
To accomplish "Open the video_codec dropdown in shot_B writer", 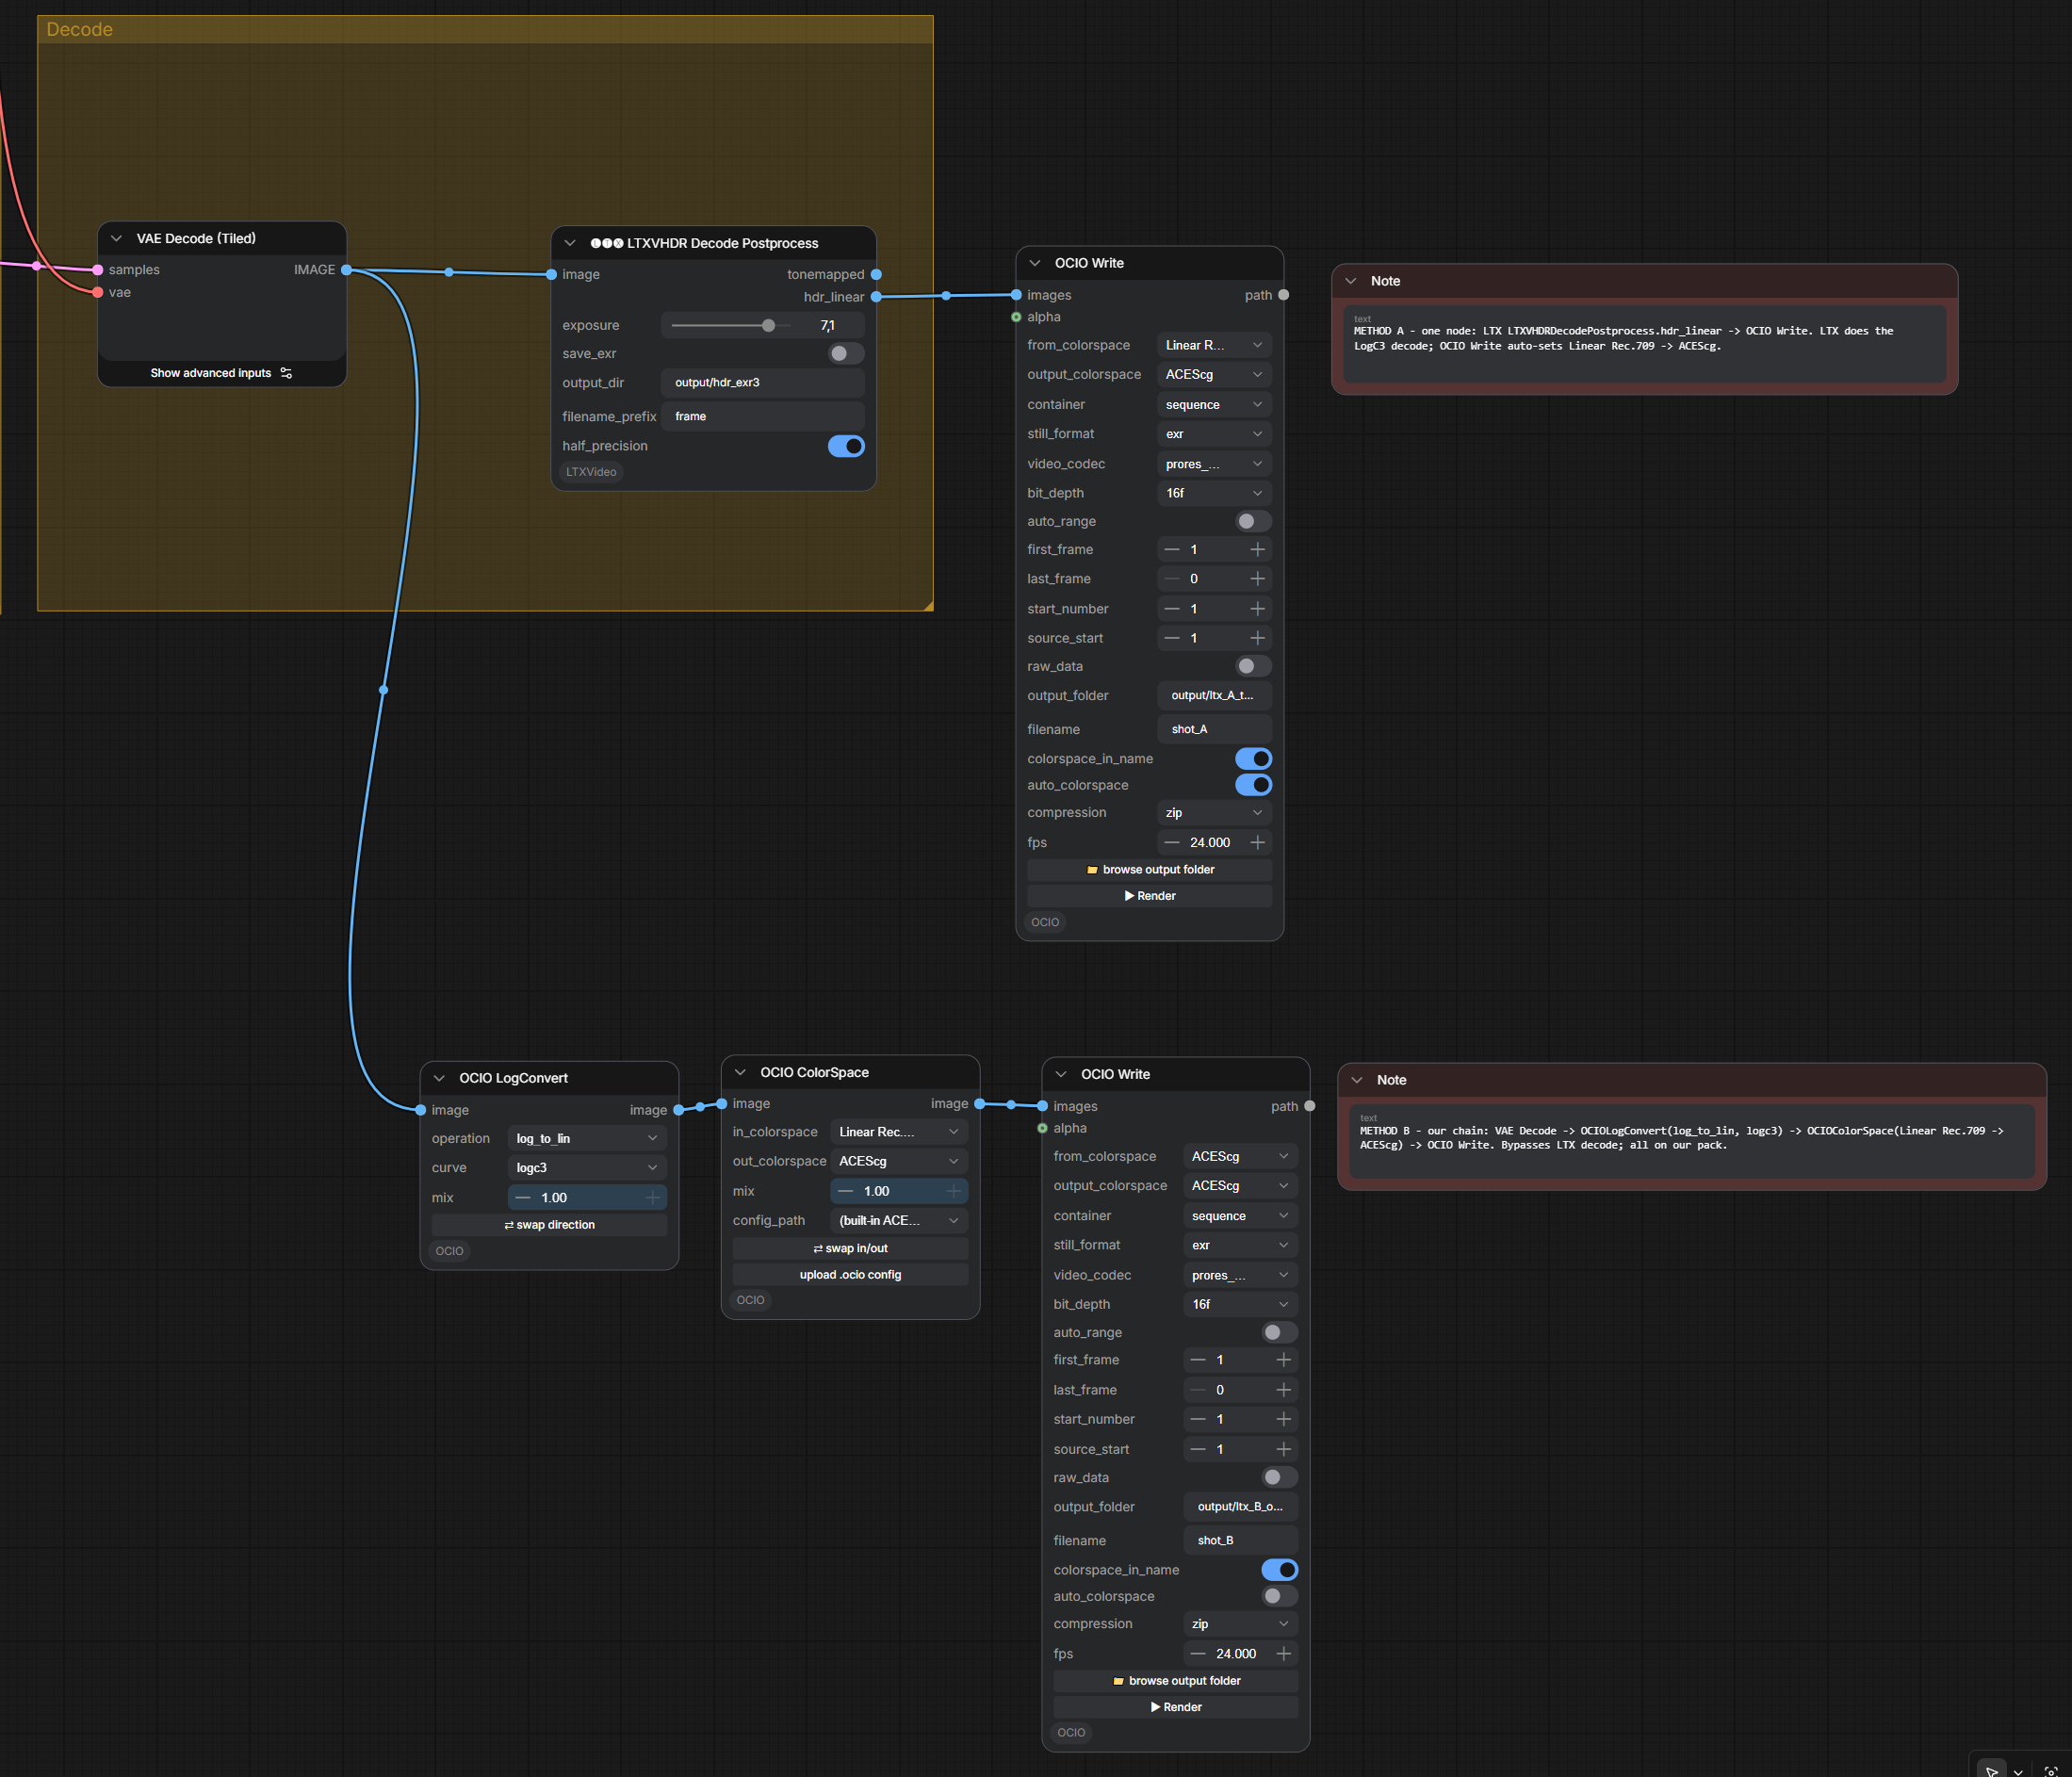I will [x=1240, y=1275].
